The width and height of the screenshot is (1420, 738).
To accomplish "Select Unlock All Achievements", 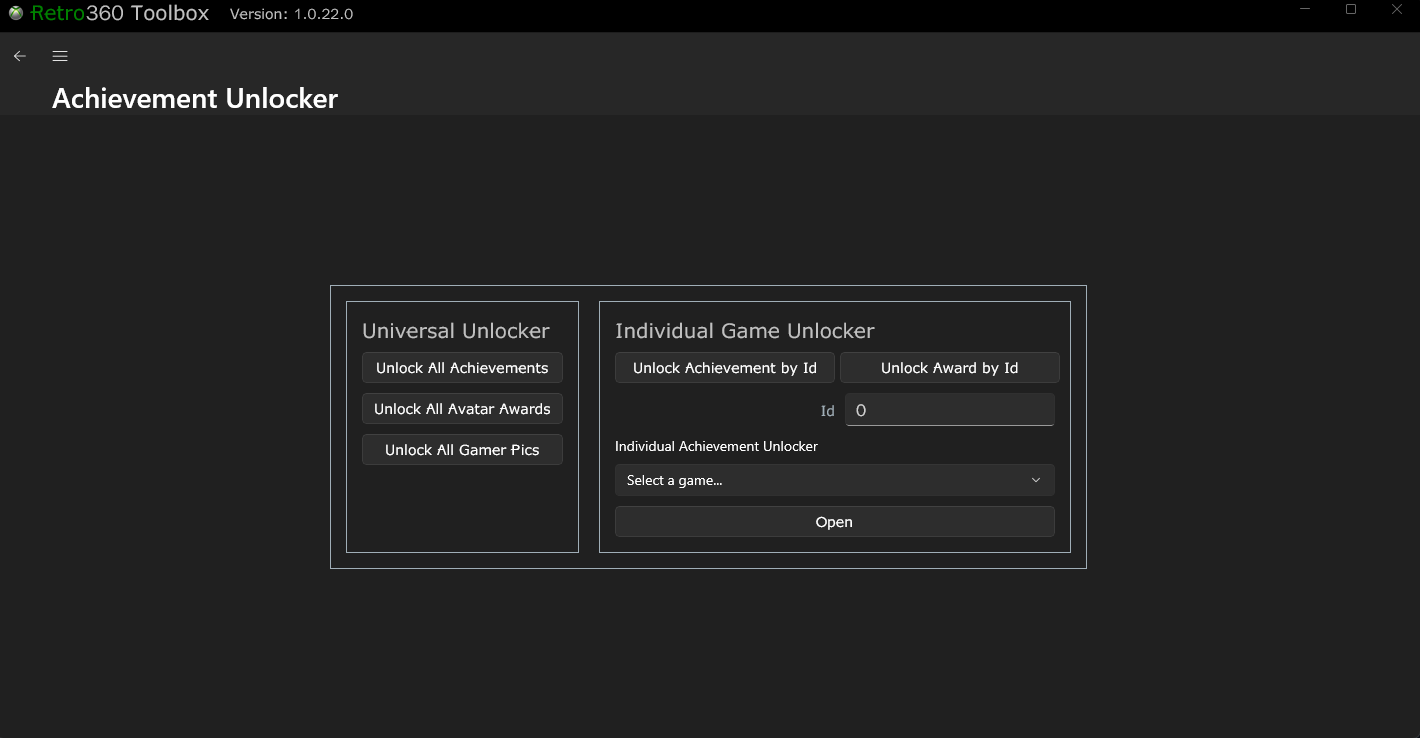I will (462, 368).
